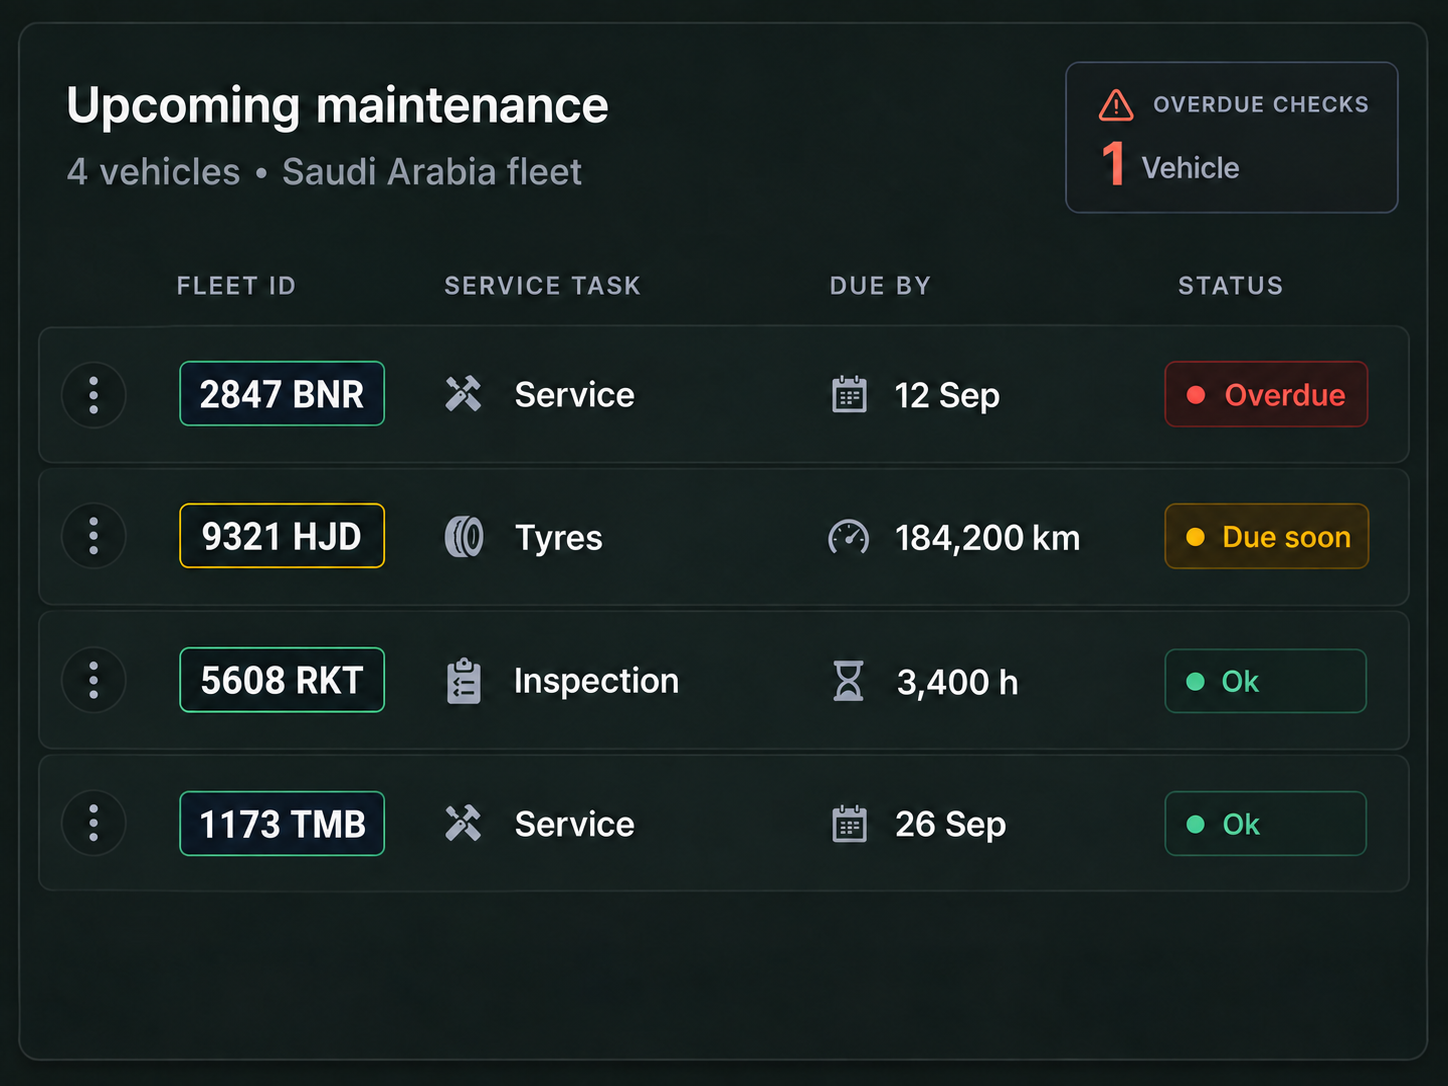The width and height of the screenshot is (1448, 1086).
Task: Click the 4 vehicles Saudi Arabia fleet subtitle
Action: (324, 172)
